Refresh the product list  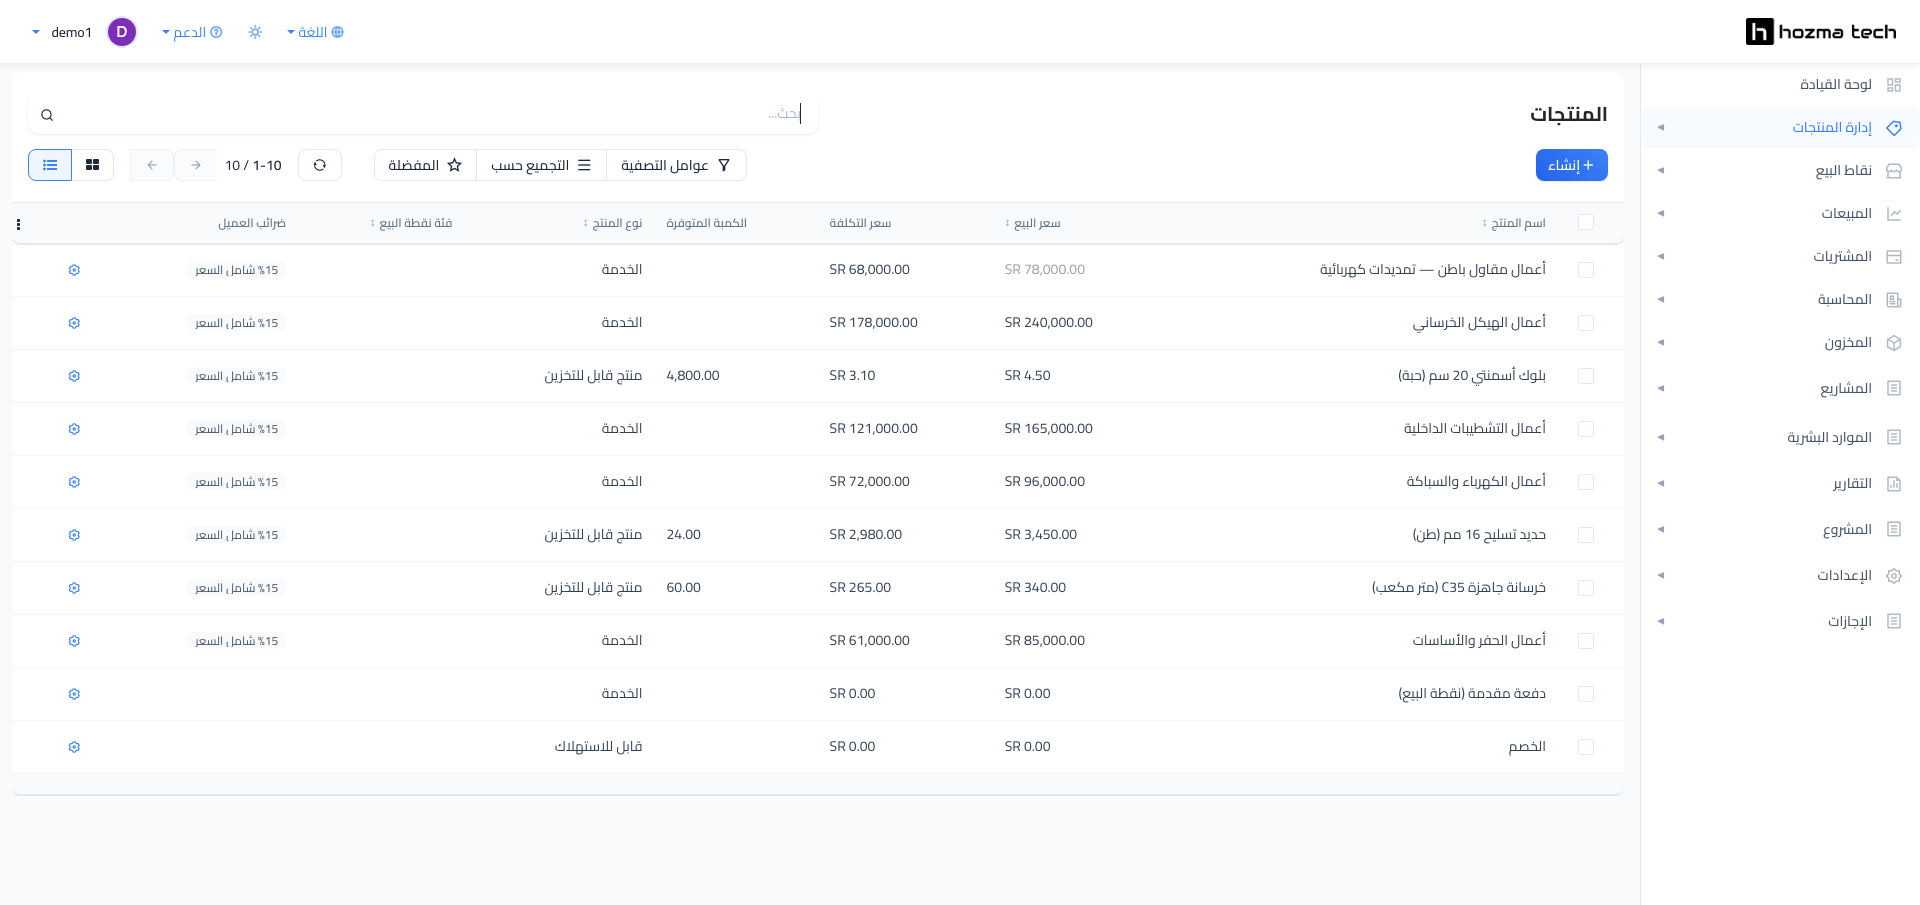click(x=320, y=165)
